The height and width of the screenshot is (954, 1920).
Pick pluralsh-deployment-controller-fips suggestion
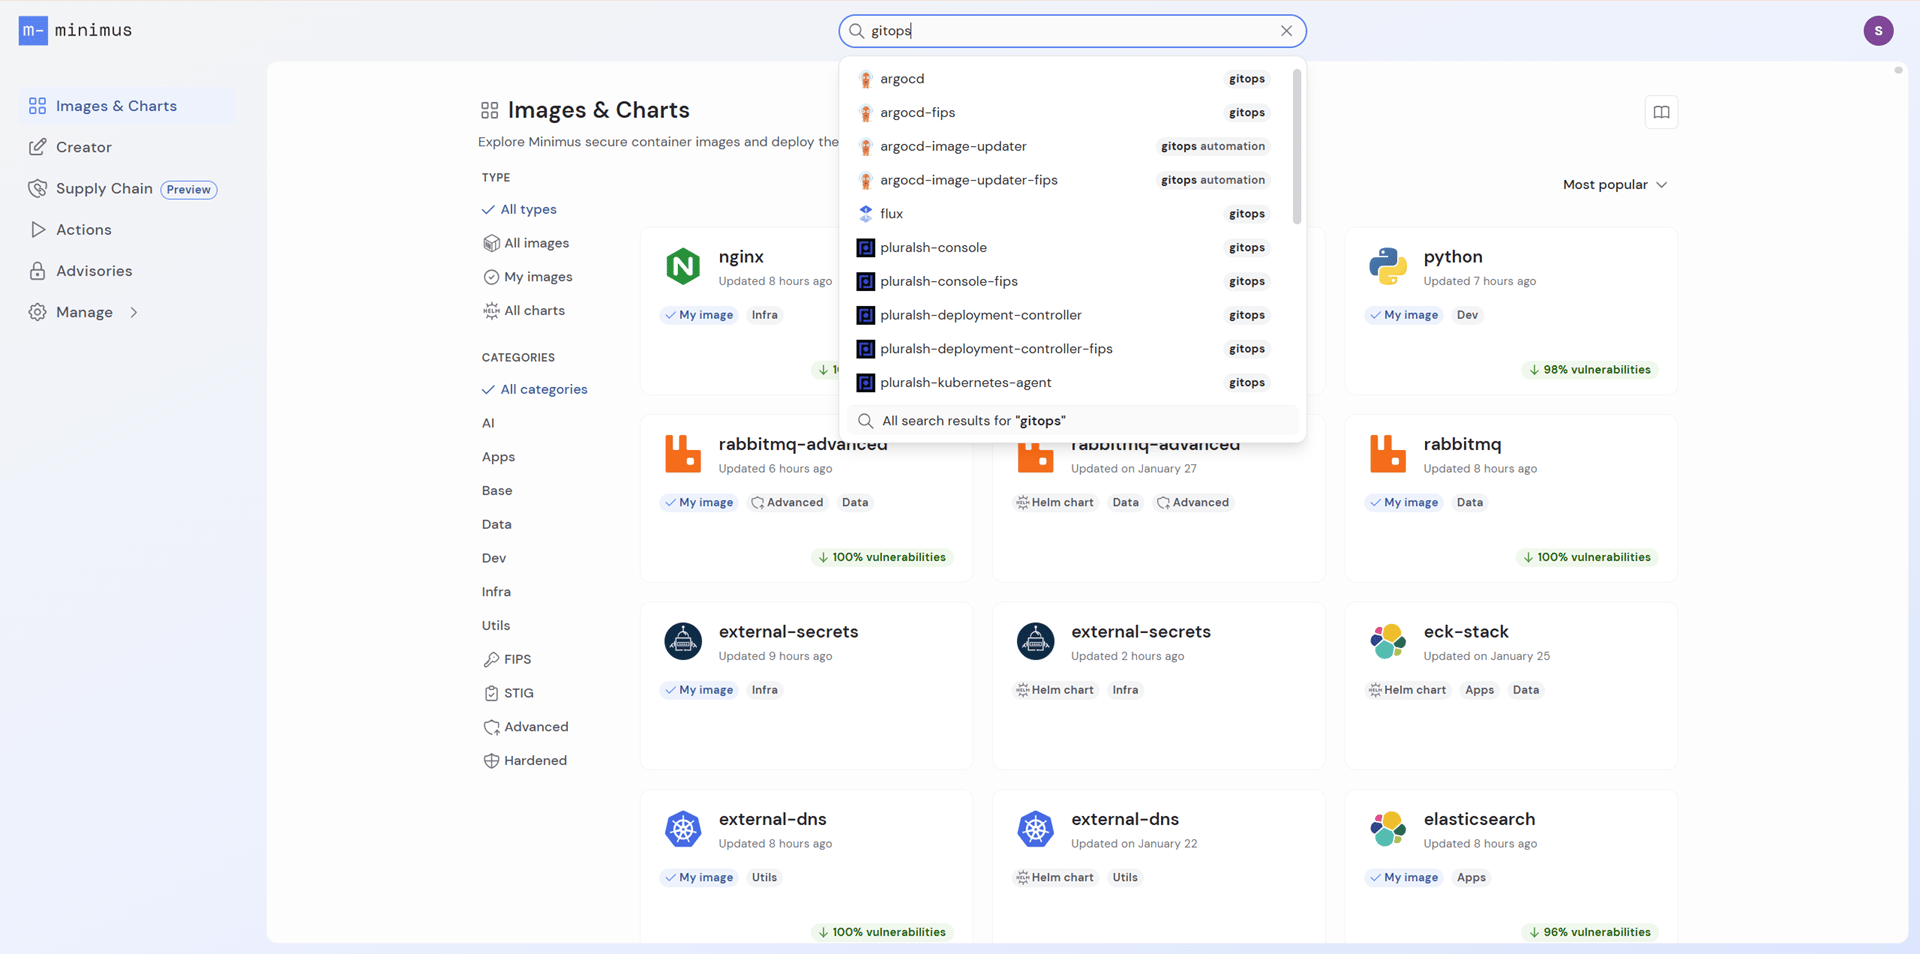coord(1067,349)
